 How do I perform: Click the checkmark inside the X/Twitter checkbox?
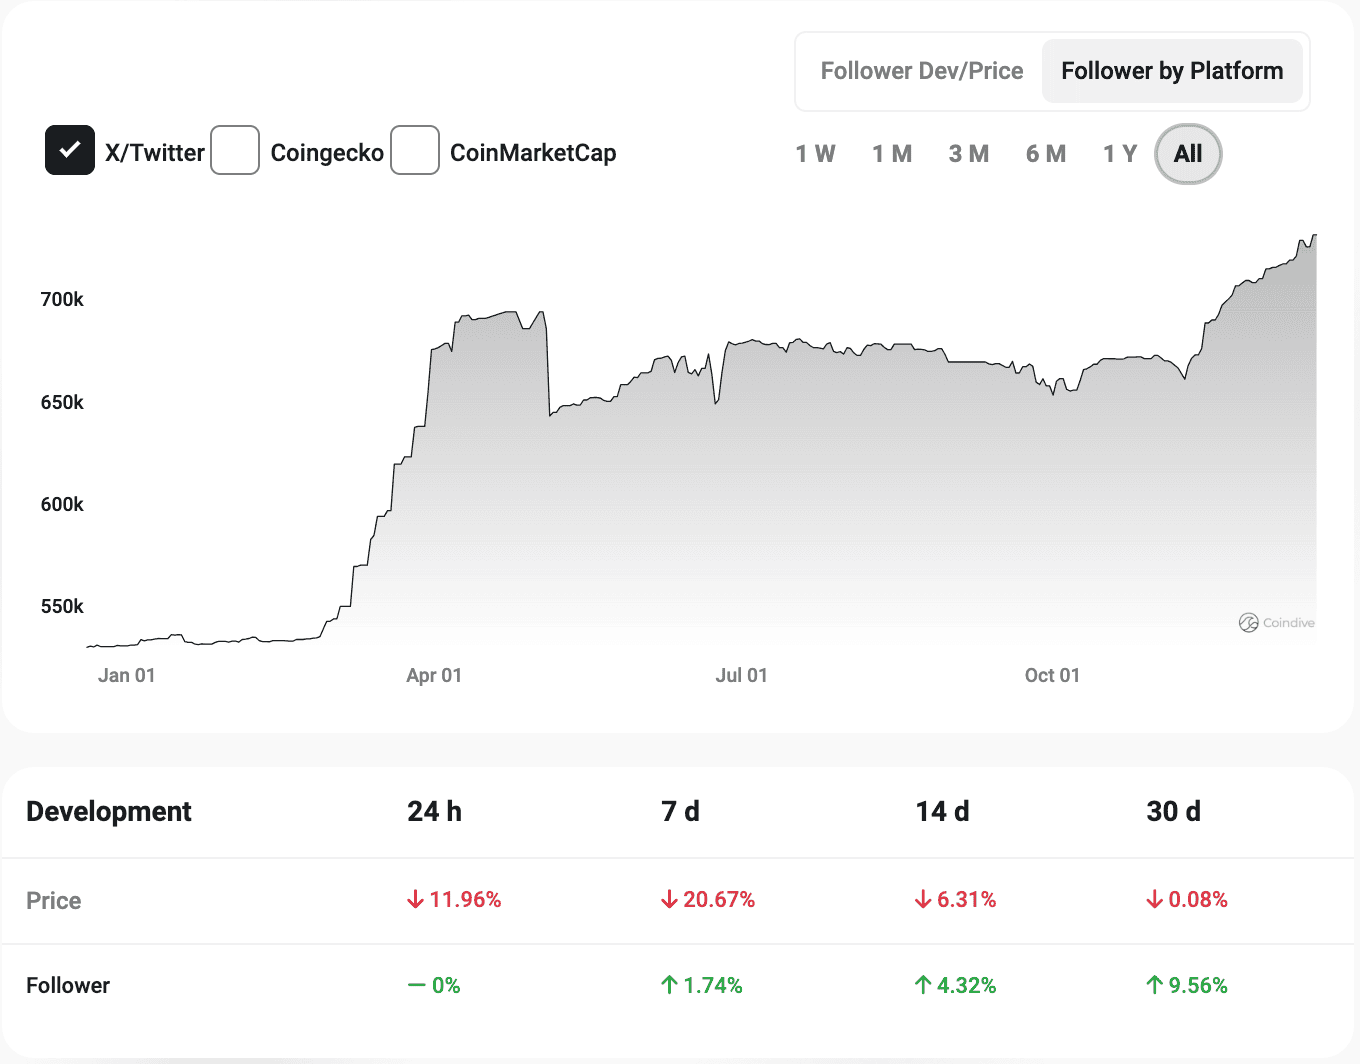tap(69, 150)
